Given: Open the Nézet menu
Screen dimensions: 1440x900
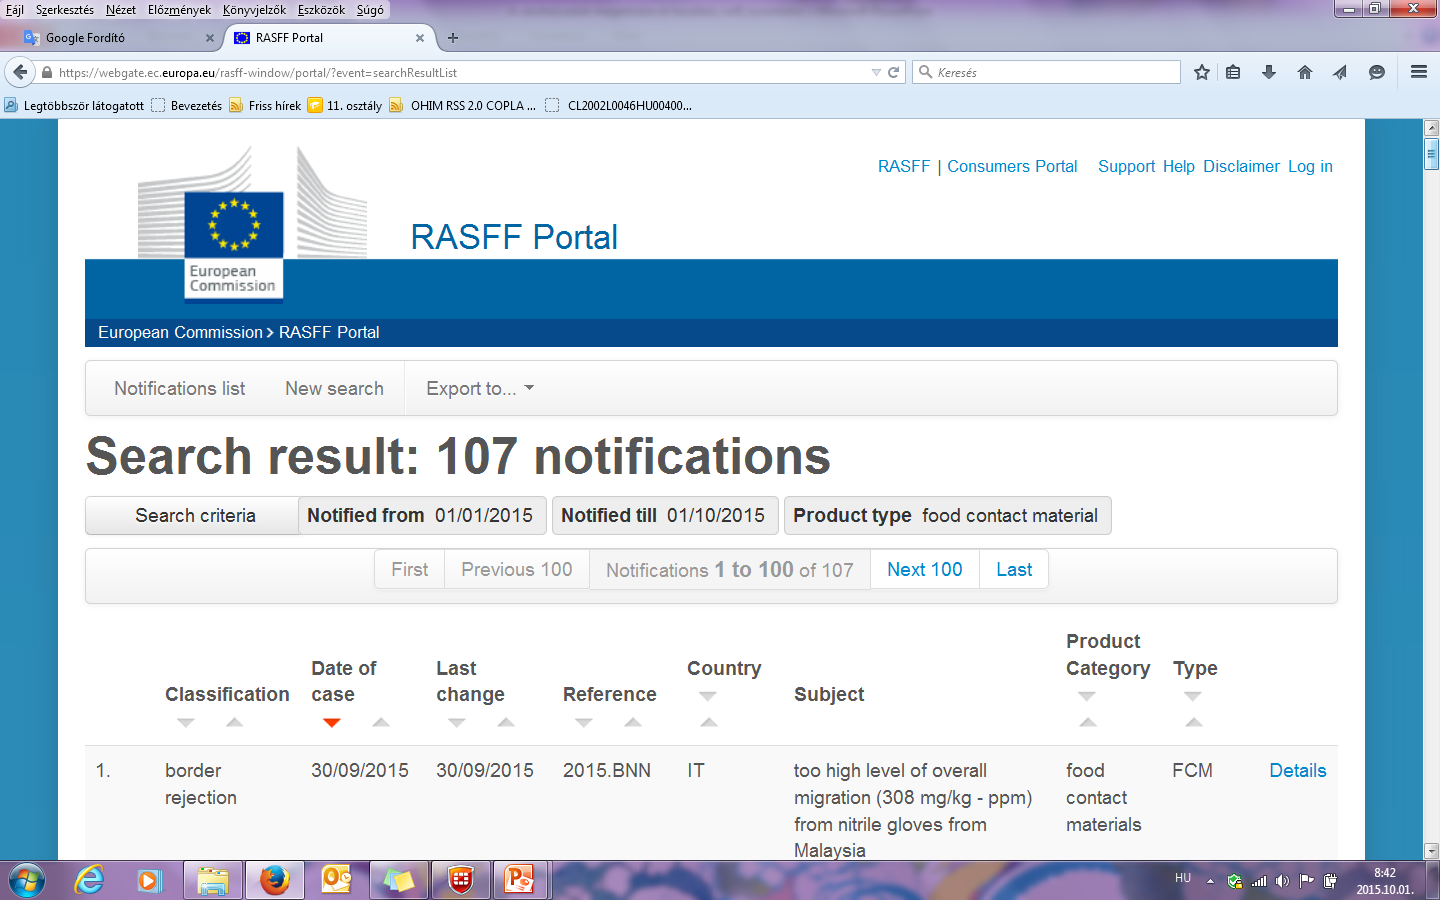Looking at the screenshot, I should 121,10.
